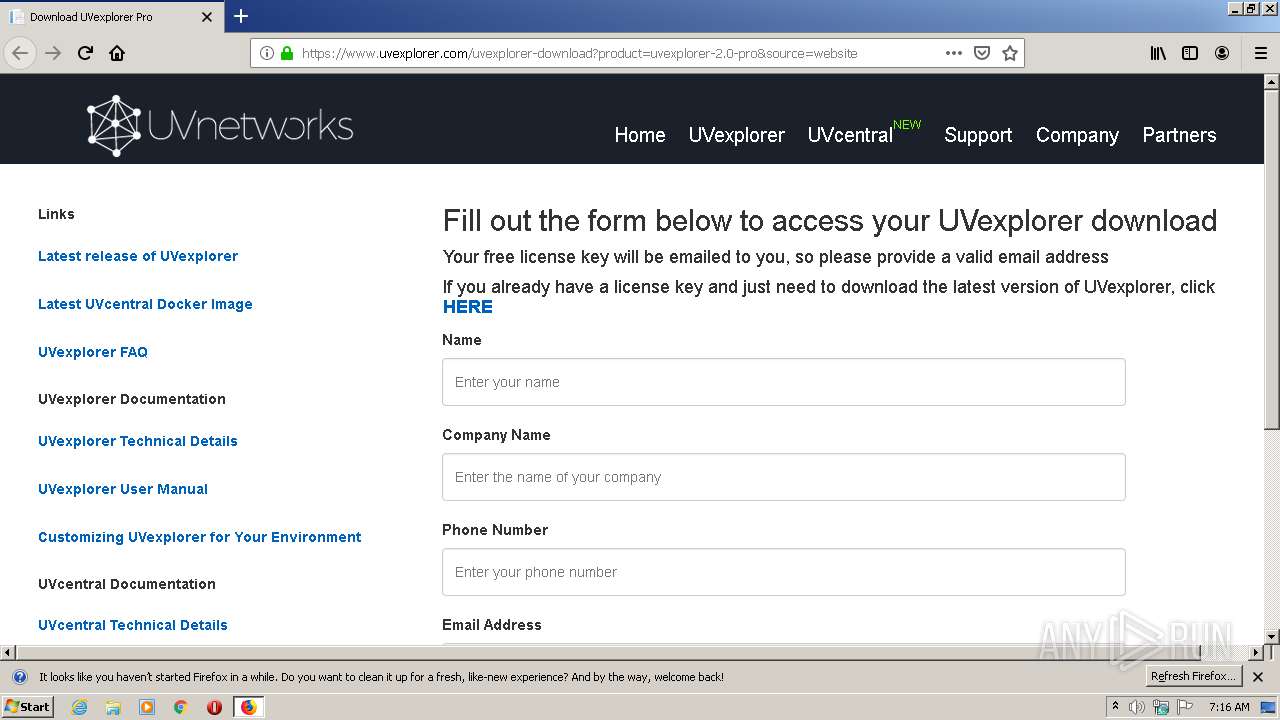Open the Partners navigation item
This screenshot has width=1280, height=720.
1179,135
